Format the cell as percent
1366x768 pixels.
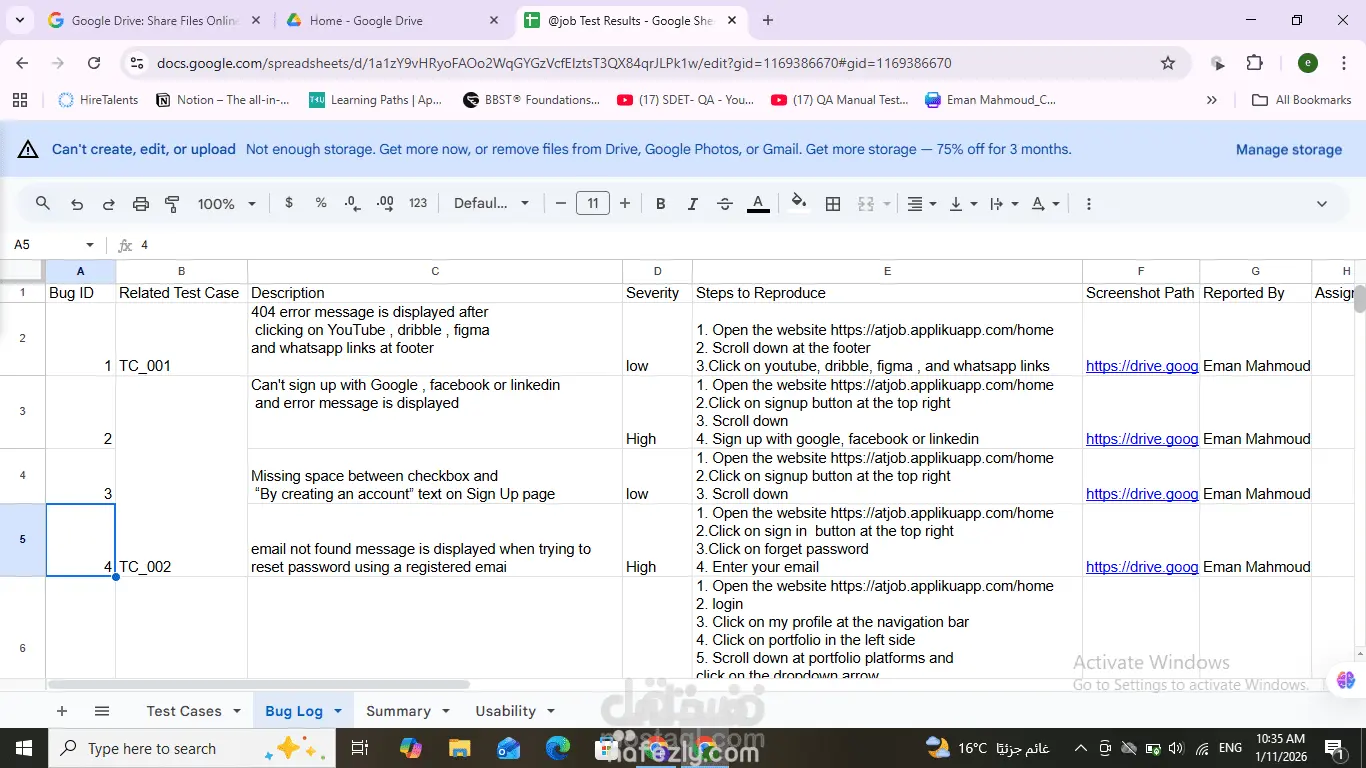(321, 203)
